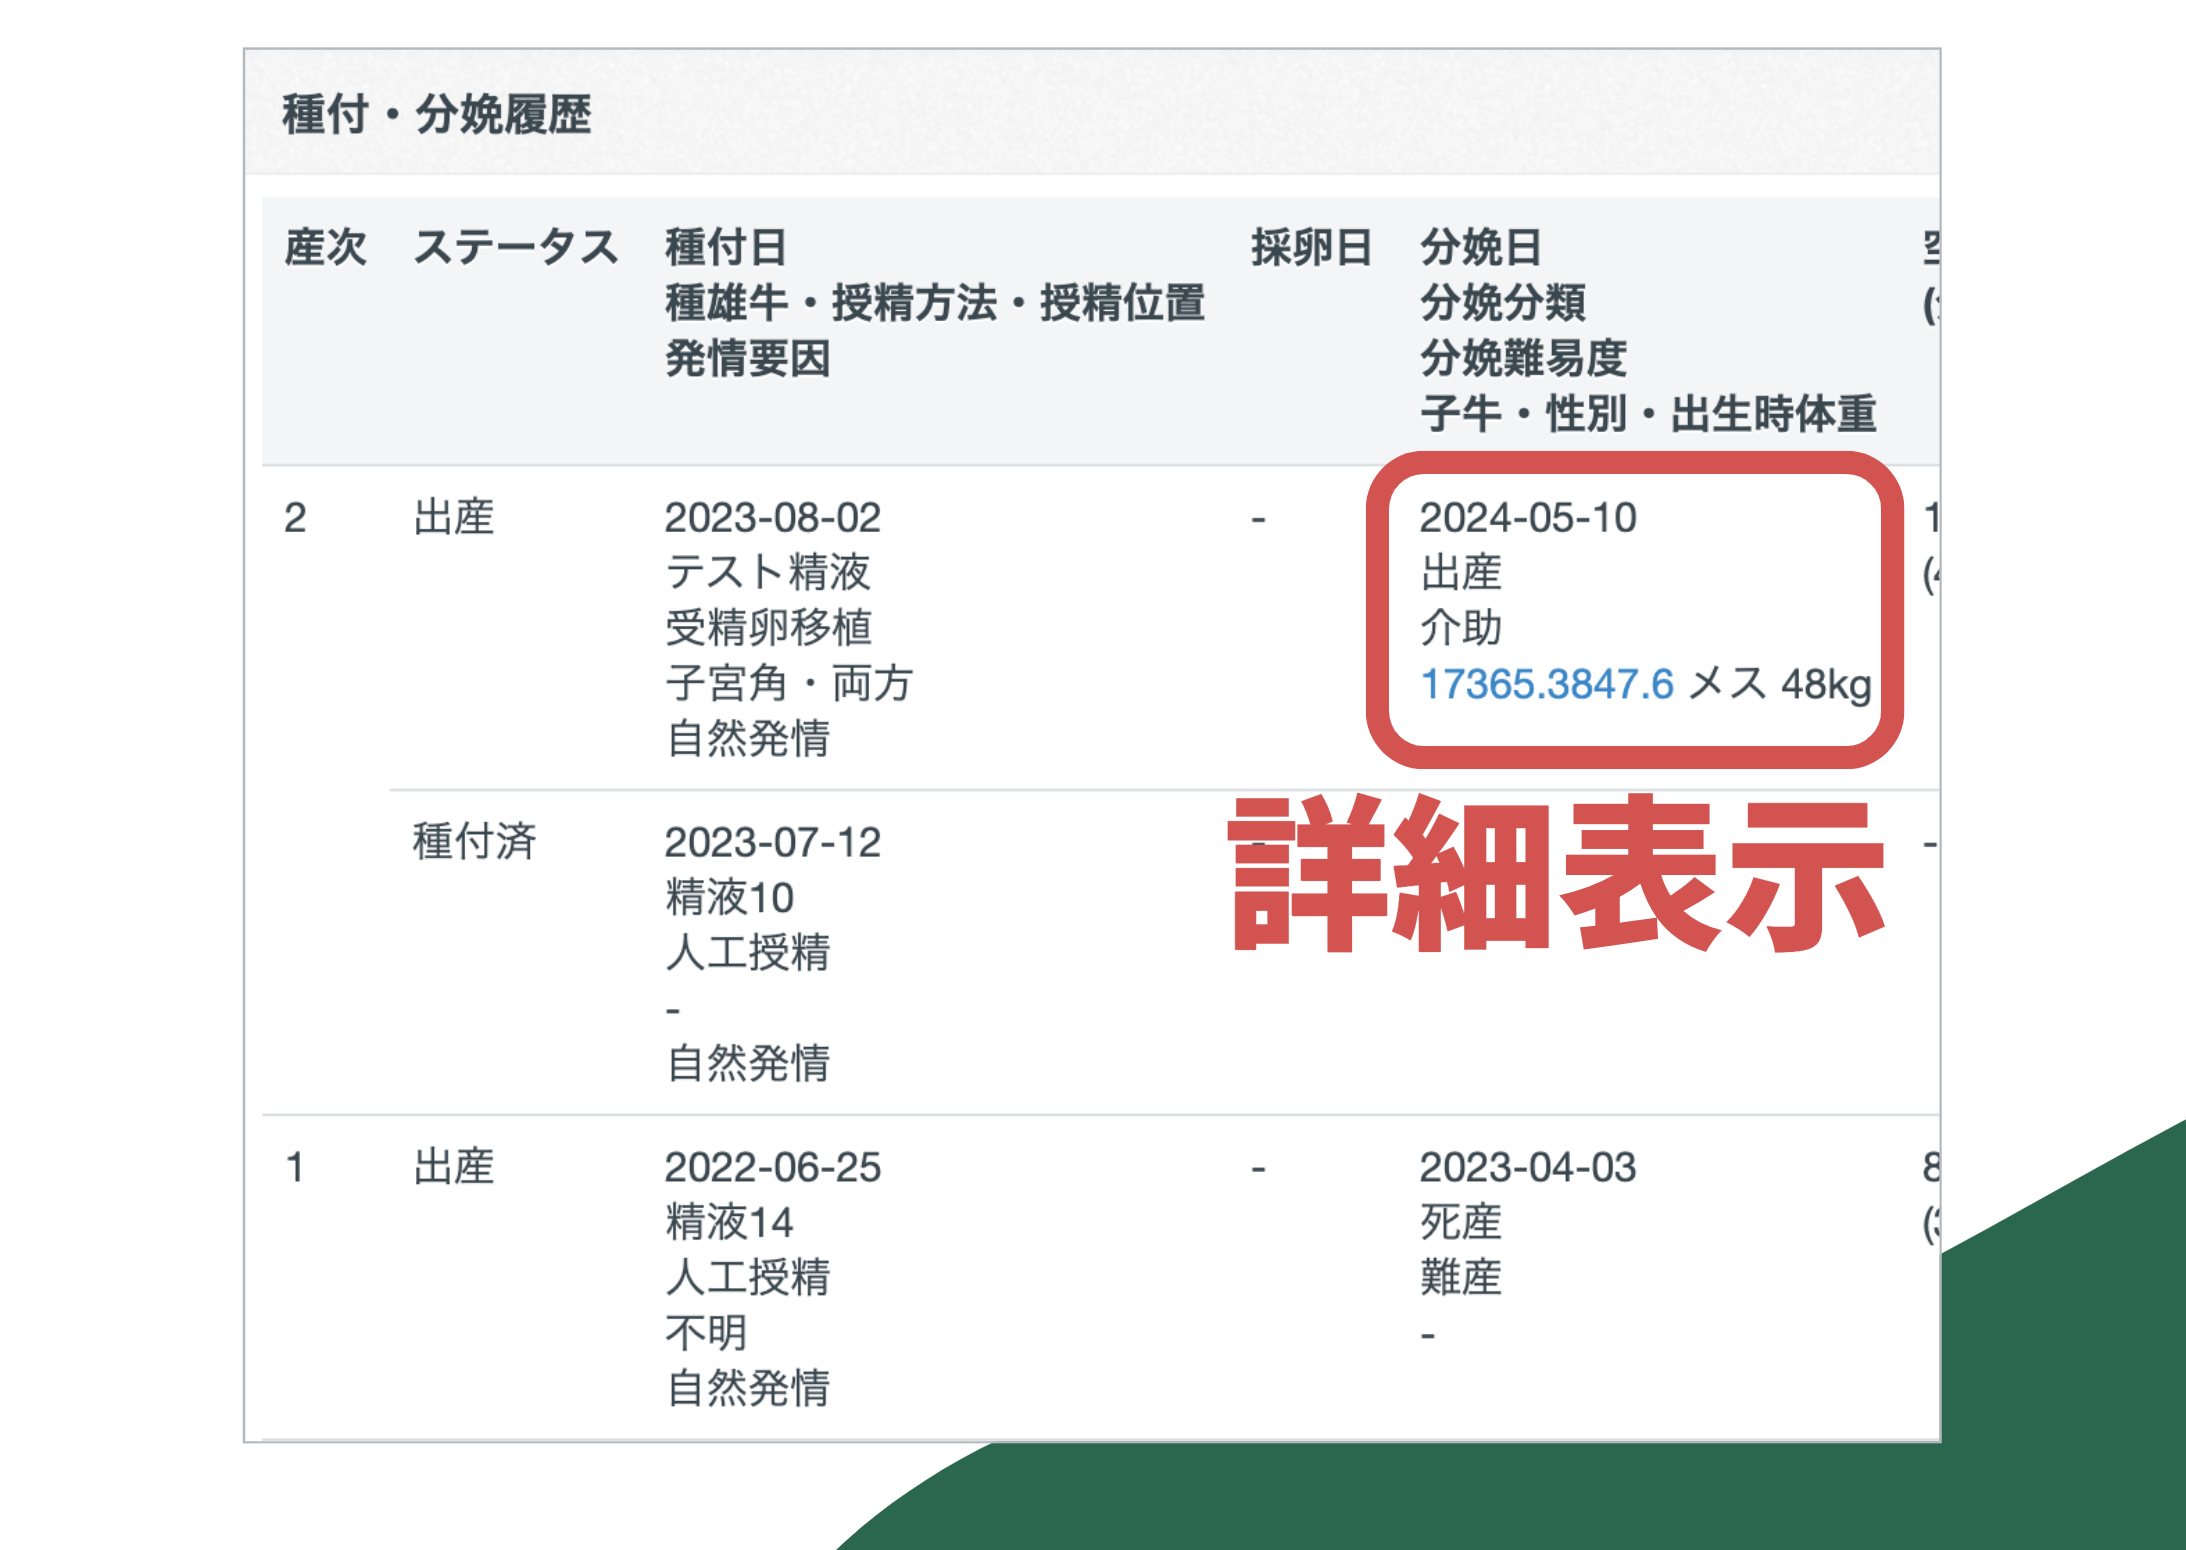Click the 産次 column header

coord(325,247)
